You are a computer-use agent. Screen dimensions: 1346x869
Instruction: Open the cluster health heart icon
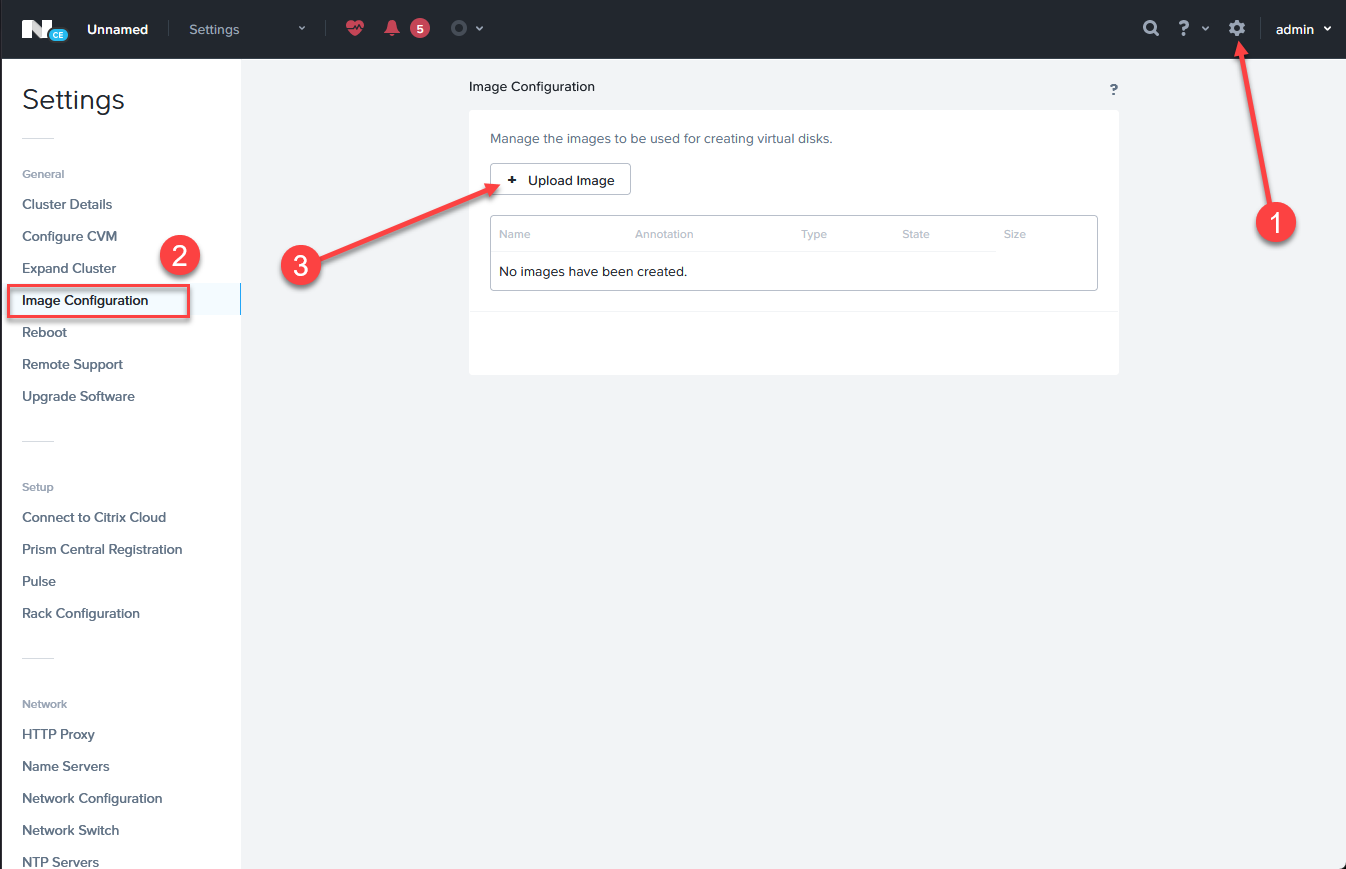(x=355, y=29)
